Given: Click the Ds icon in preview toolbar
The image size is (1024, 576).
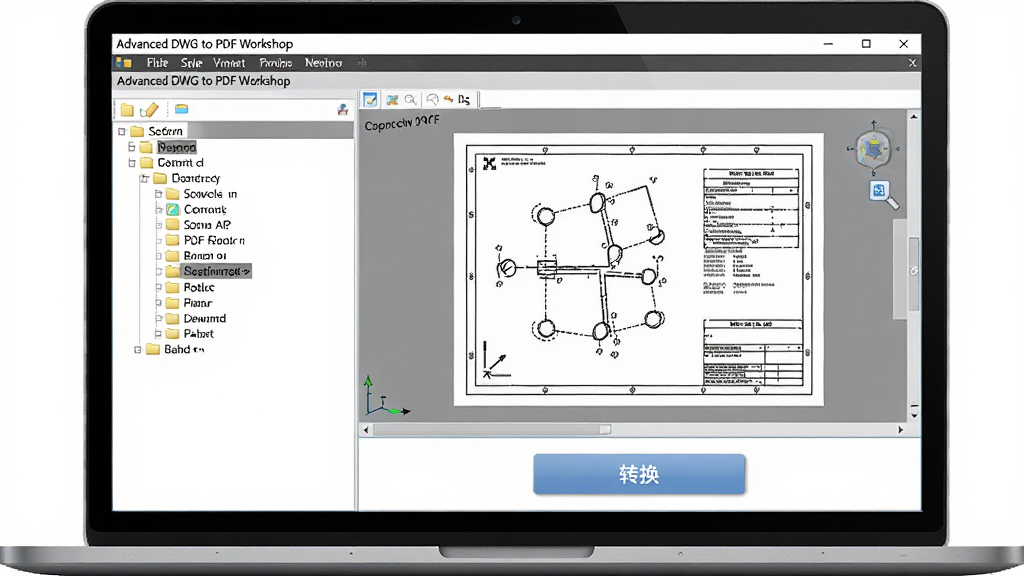Looking at the screenshot, I should pyautogui.click(x=464, y=99).
